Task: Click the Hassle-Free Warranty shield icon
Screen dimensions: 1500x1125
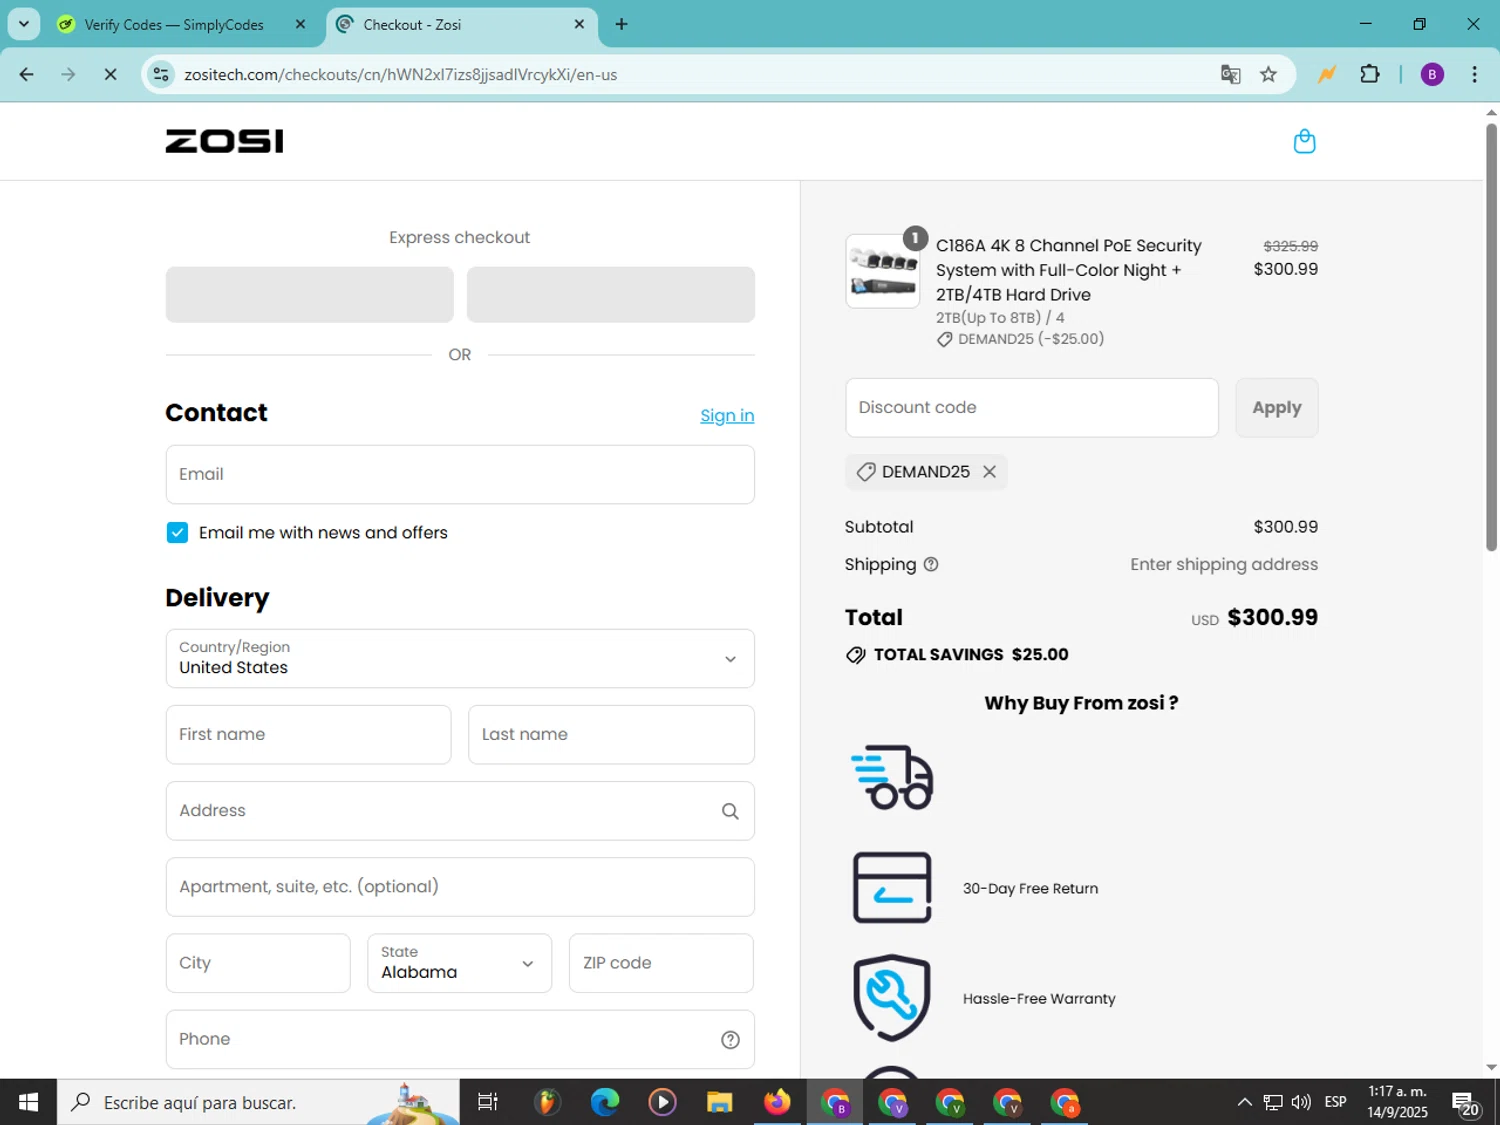Action: pyautogui.click(x=892, y=998)
